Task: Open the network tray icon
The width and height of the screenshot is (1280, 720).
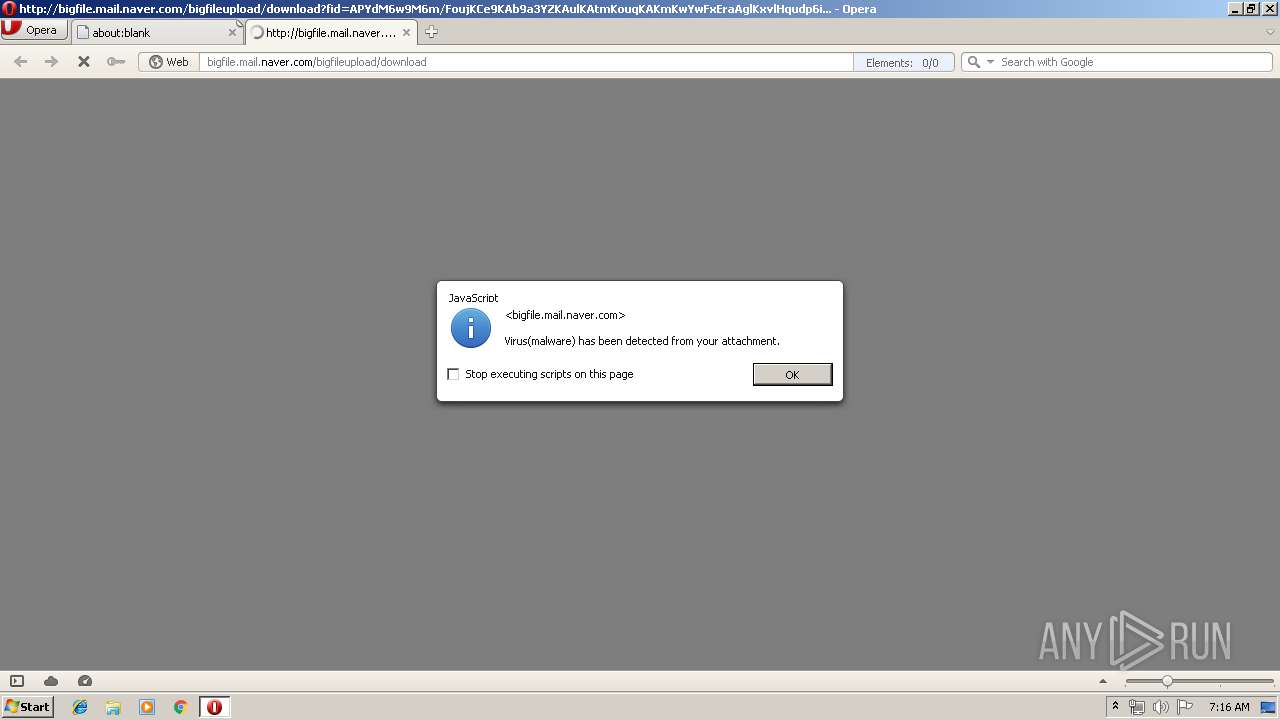Action: (x=1137, y=707)
